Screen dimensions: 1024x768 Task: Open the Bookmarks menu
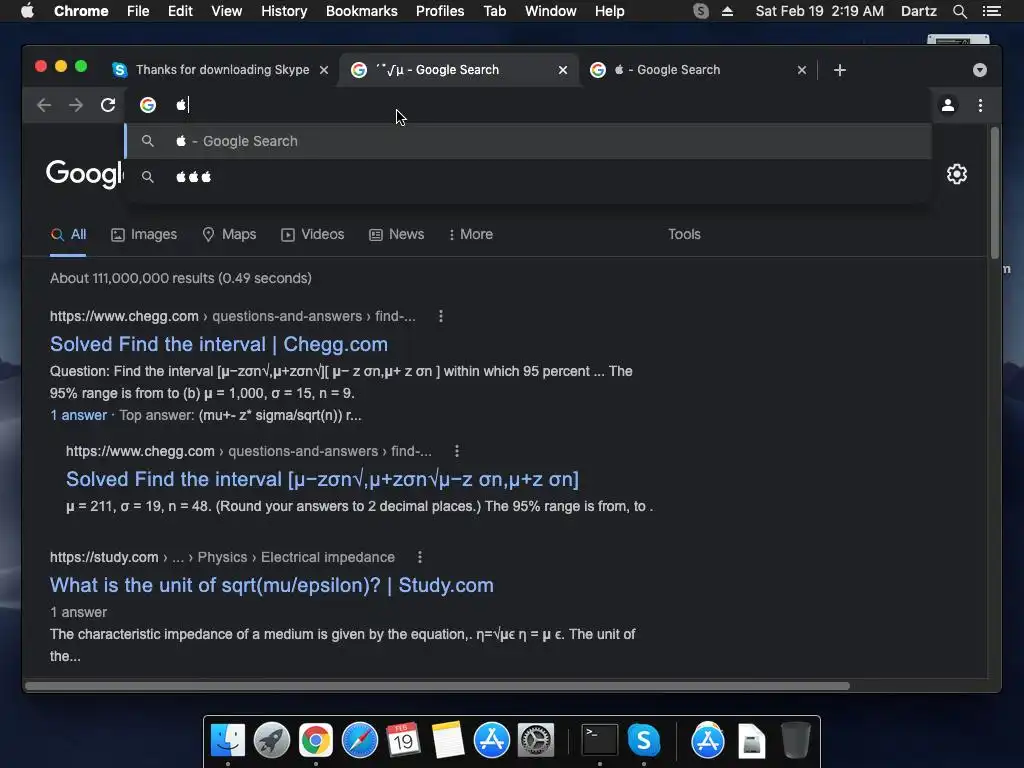tap(362, 11)
